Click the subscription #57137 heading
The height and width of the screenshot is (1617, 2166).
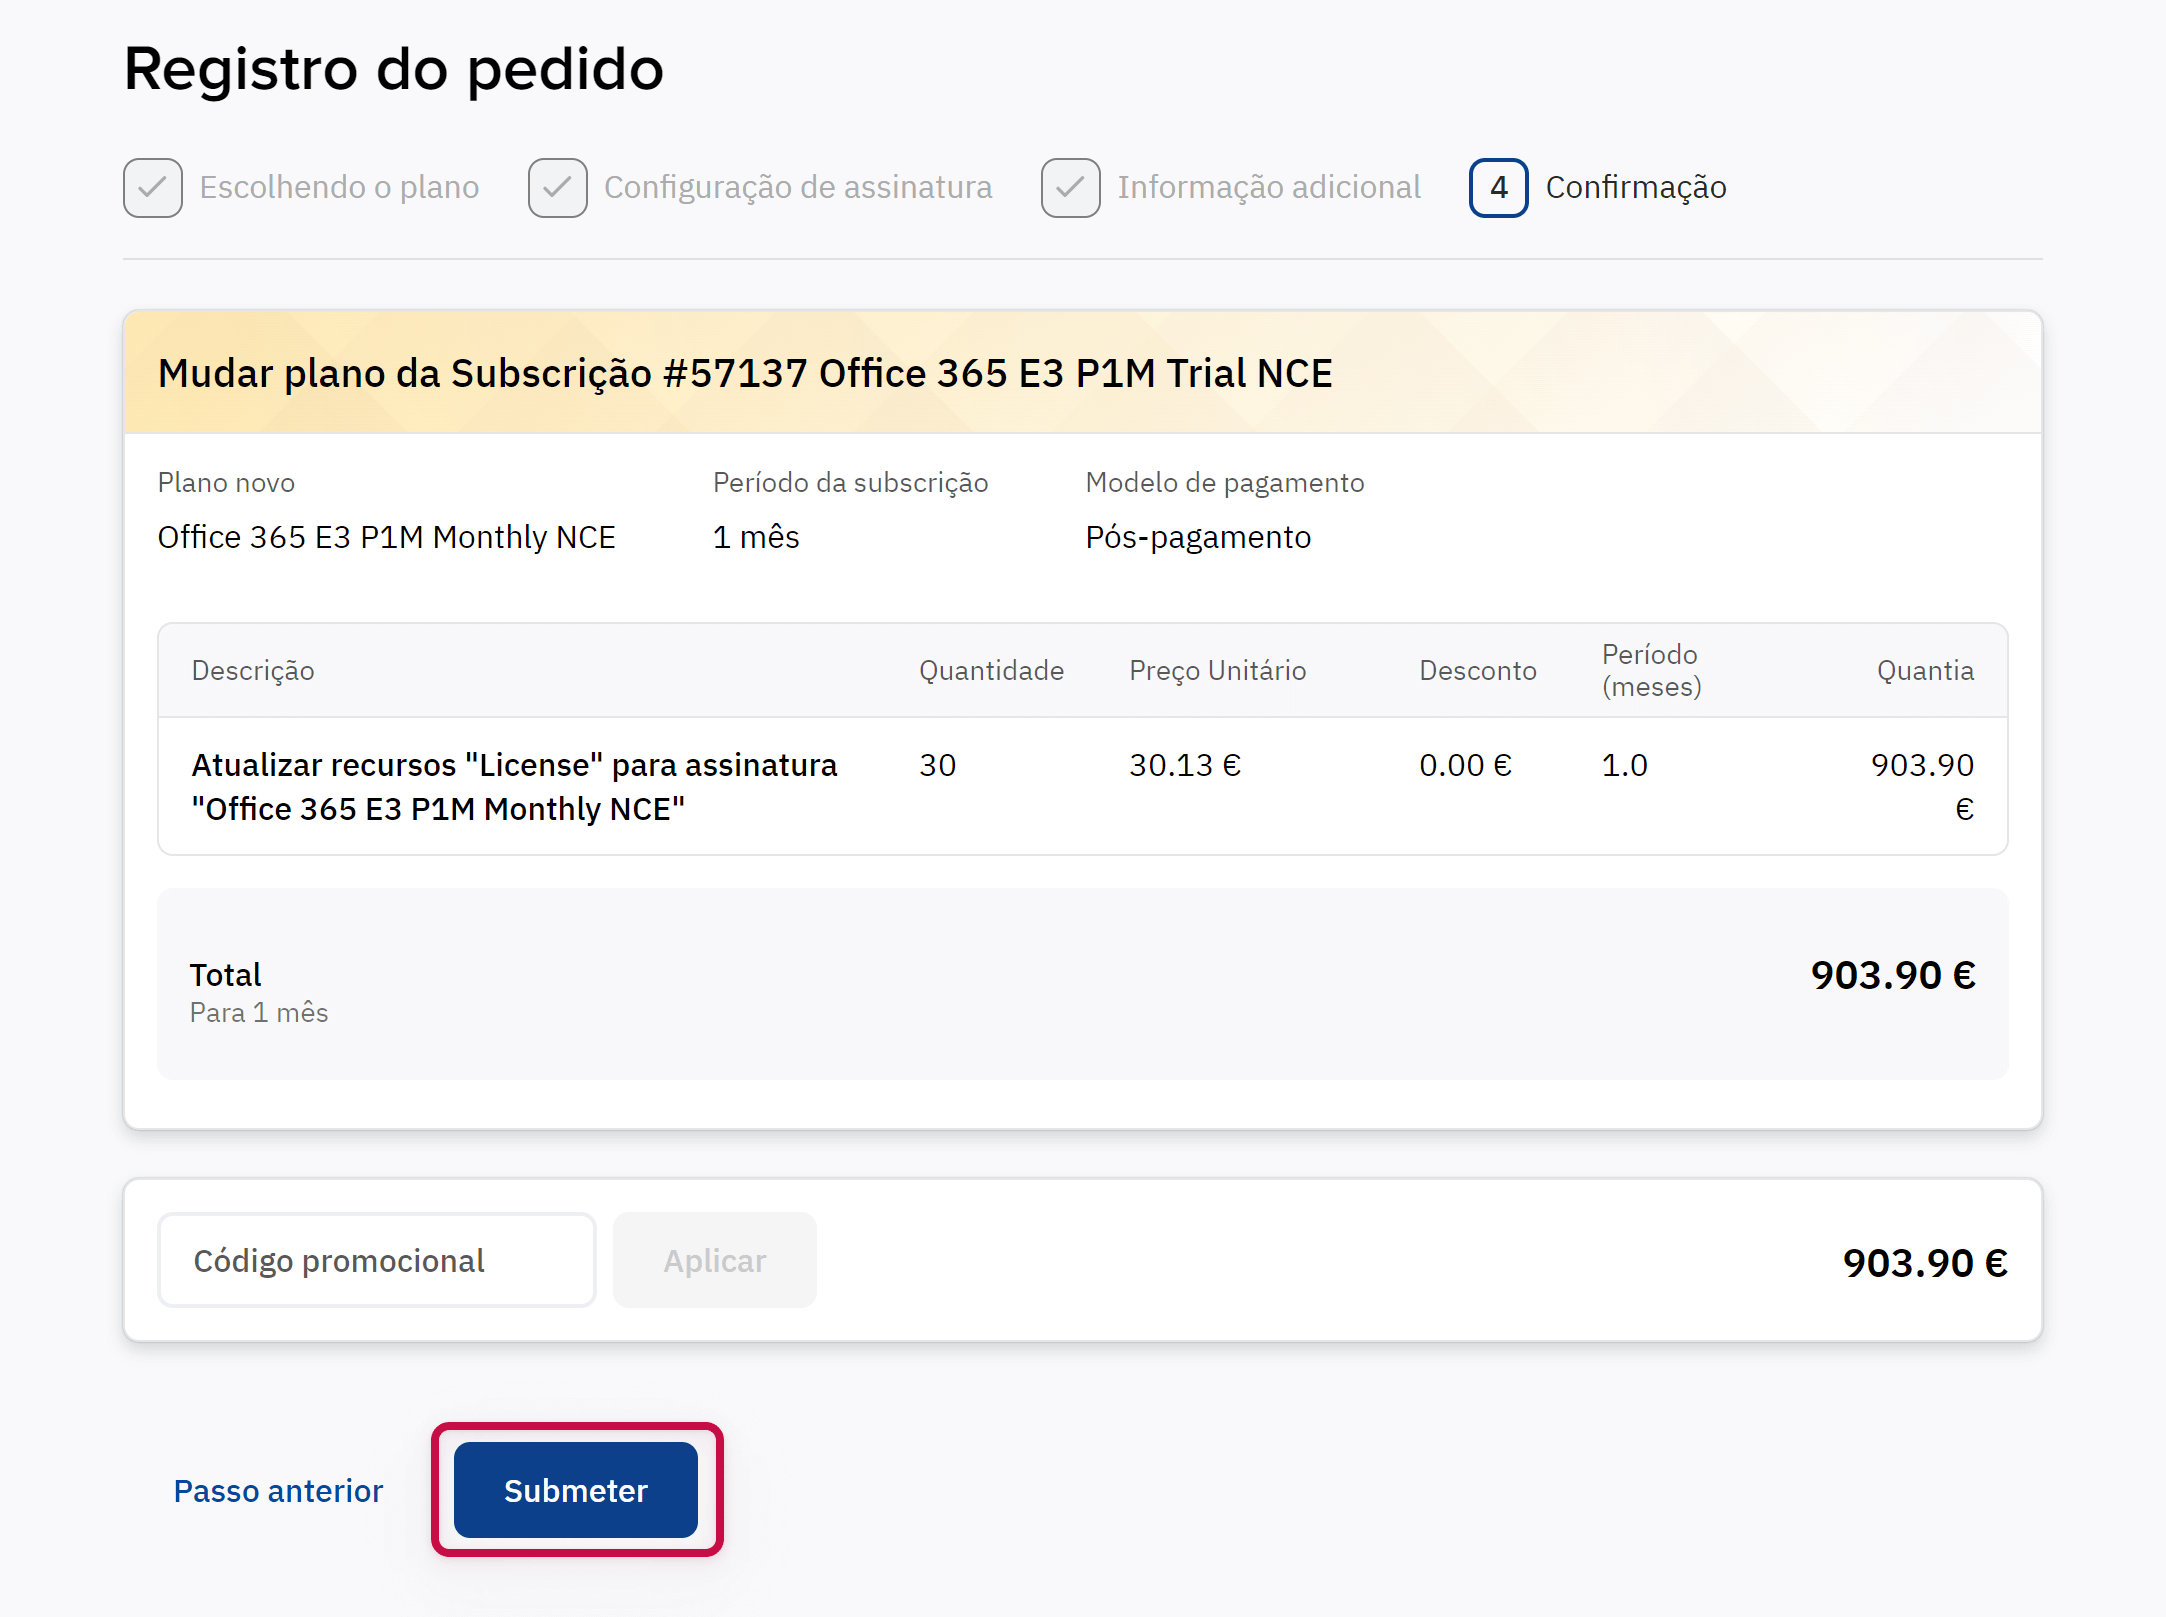pos(745,373)
